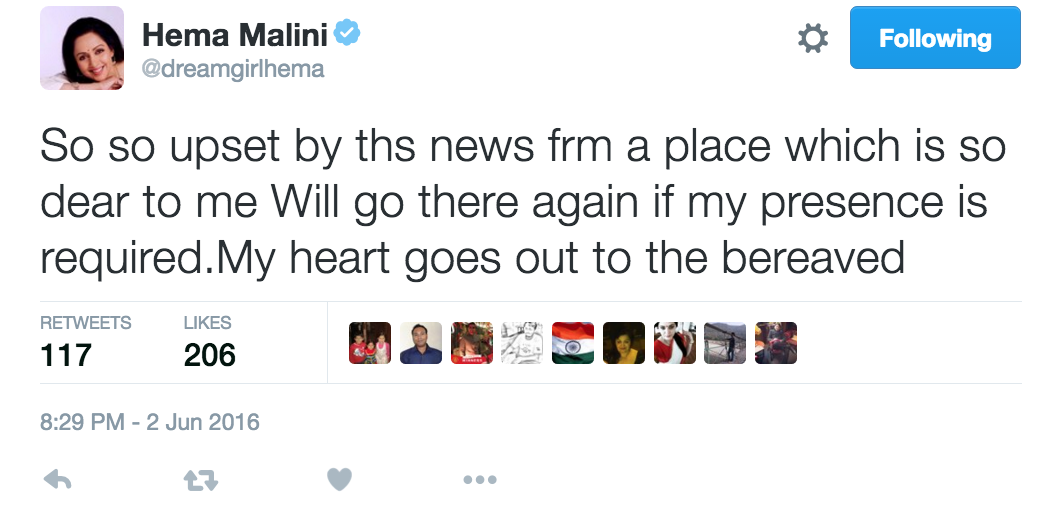Select the avatar showing three children
This screenshot has height=532, width=1053.
370,343
